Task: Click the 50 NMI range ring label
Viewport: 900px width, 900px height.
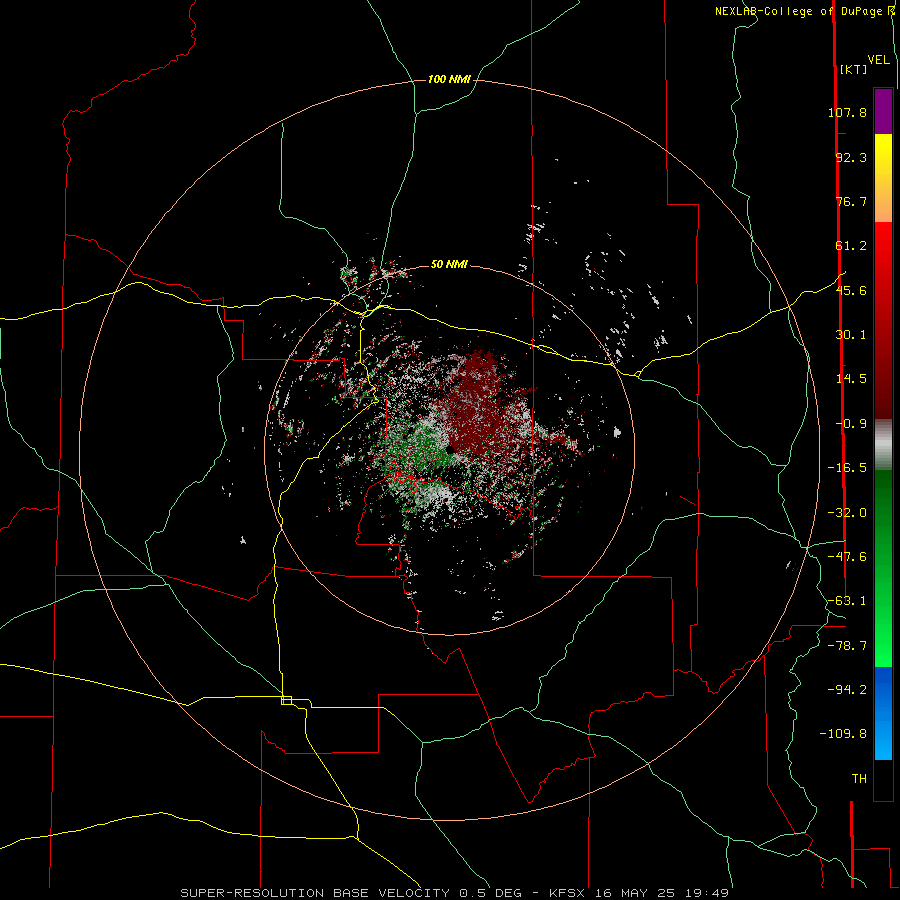Action: 449,265
